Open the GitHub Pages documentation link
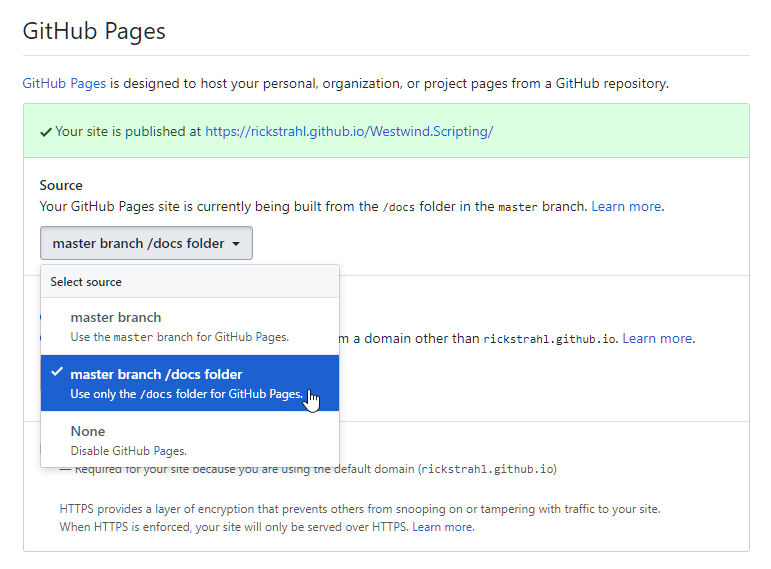The height and width of the screenshot is (569, 771). click(x=64, y=84)
